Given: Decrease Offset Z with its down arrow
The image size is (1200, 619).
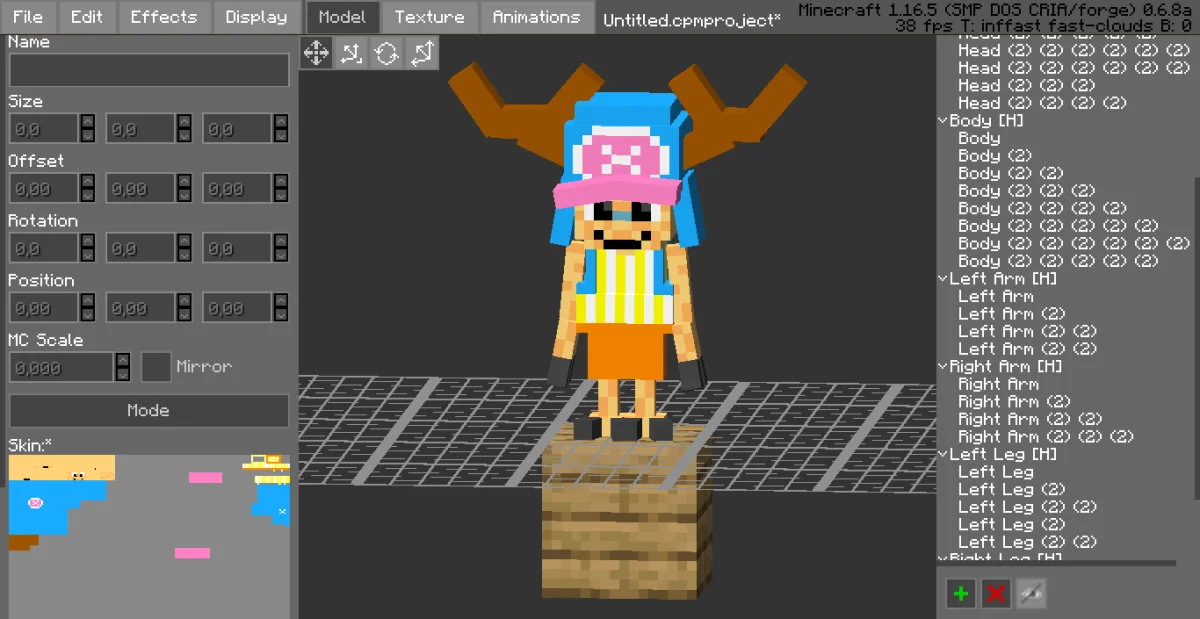Looking at the screenshot, I should pyautogui.click(x=282, y=195).
